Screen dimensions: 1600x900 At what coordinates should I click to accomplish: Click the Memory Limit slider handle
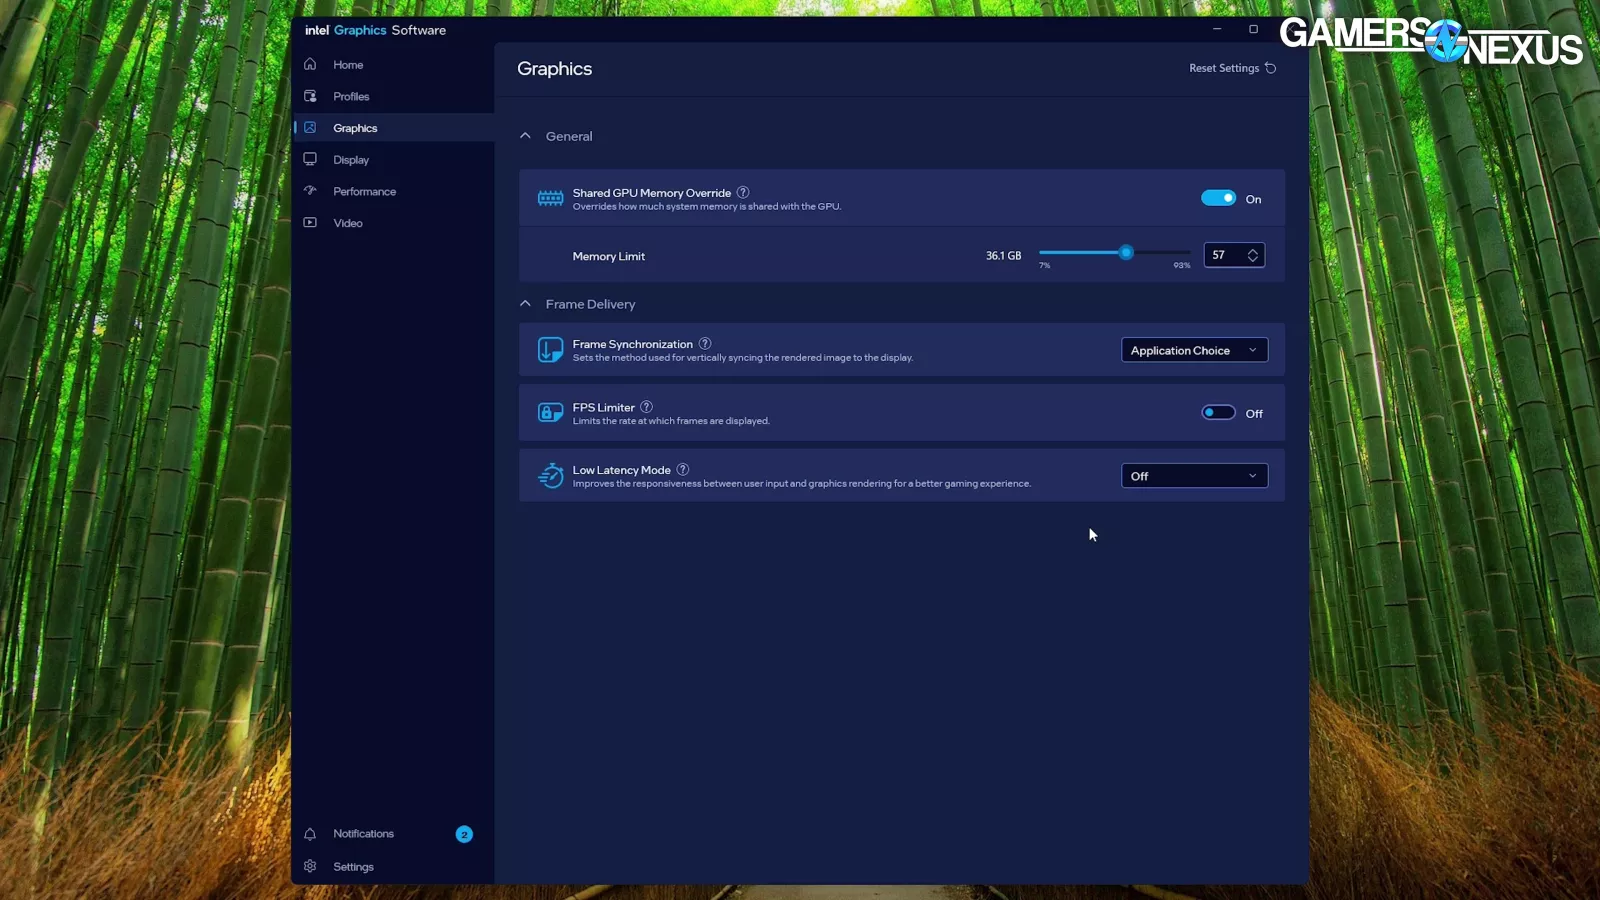click(x=1126, y=253)
